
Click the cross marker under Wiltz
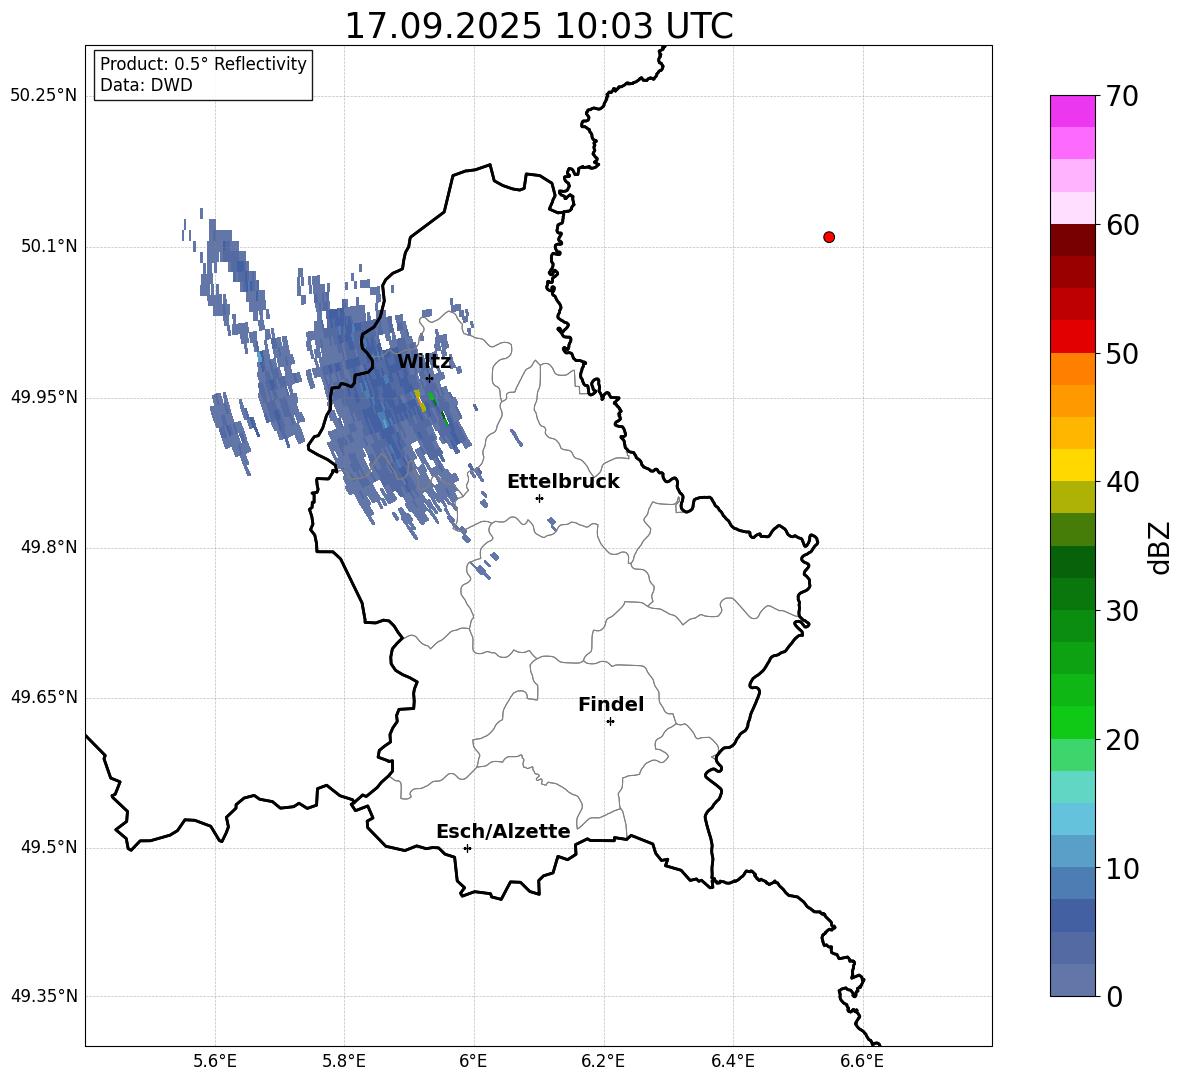[429, 378]
